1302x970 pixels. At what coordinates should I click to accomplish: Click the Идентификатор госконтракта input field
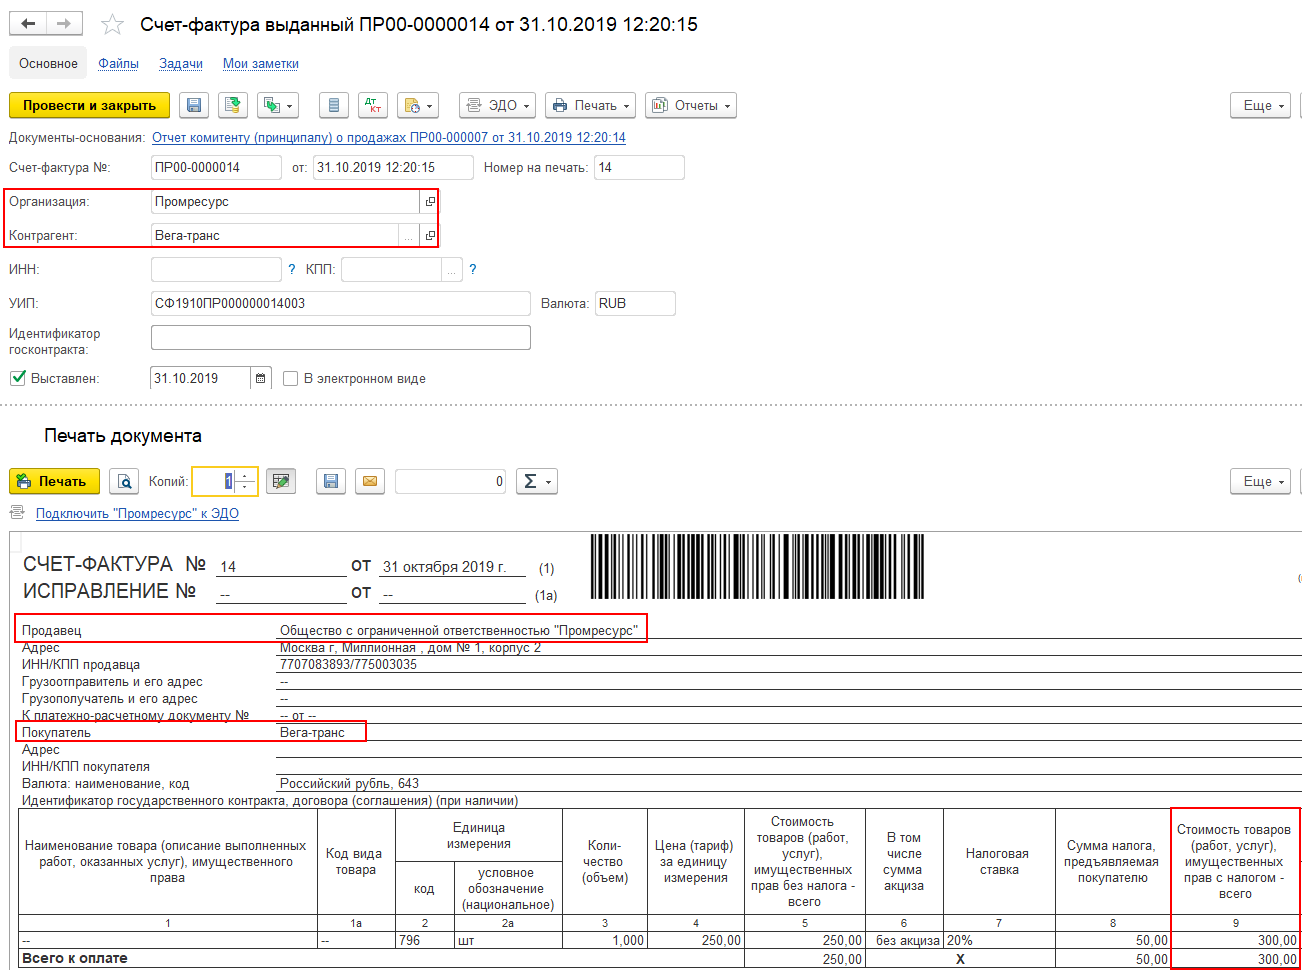[341, 337]
